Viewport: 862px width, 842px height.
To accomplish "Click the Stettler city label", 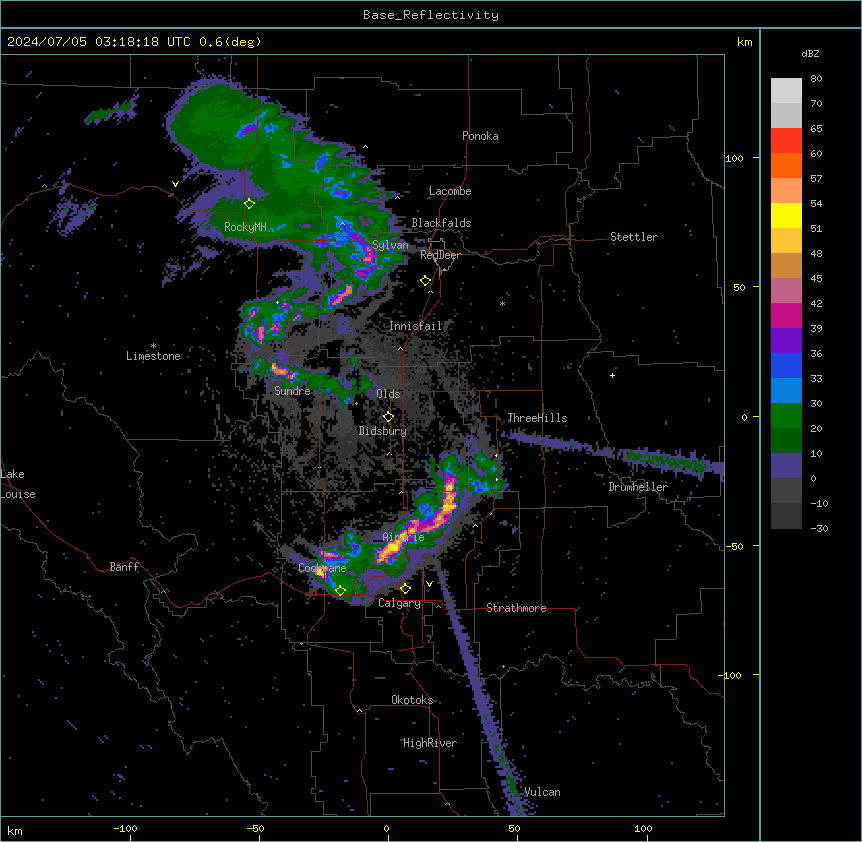I will click(x=634, y=237).
